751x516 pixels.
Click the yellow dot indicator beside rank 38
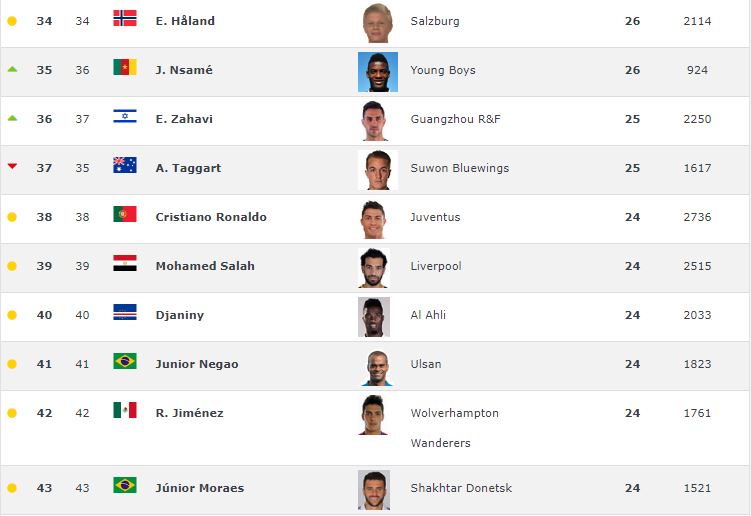point(12,217)
